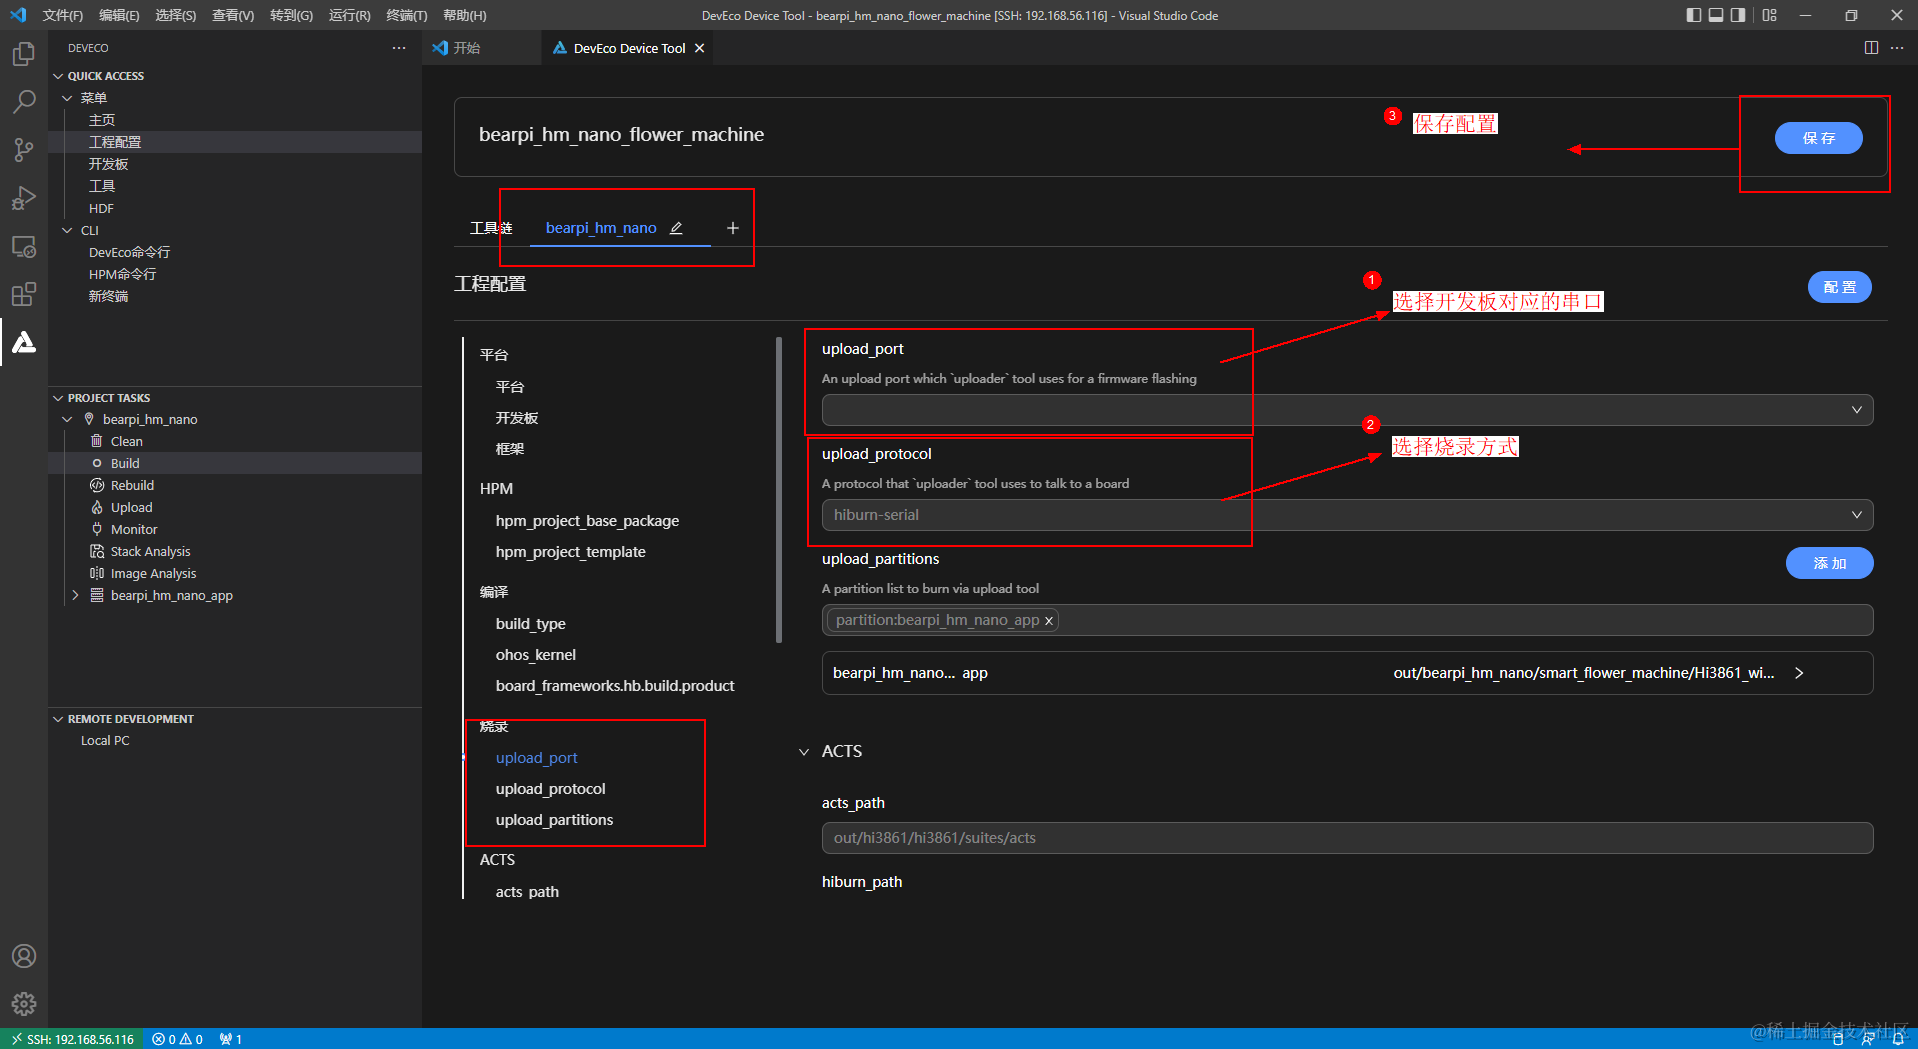Toggle the bottom panel visibility
The width and height of the screenshot is (1918, 1049).
pyautogui.click(x=1716, y=15)
